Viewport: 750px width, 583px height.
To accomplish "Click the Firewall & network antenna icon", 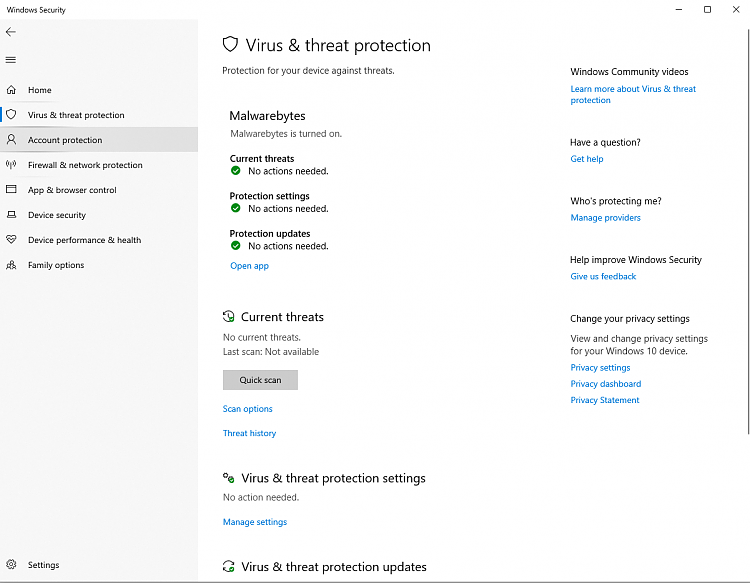I will 11,165.
